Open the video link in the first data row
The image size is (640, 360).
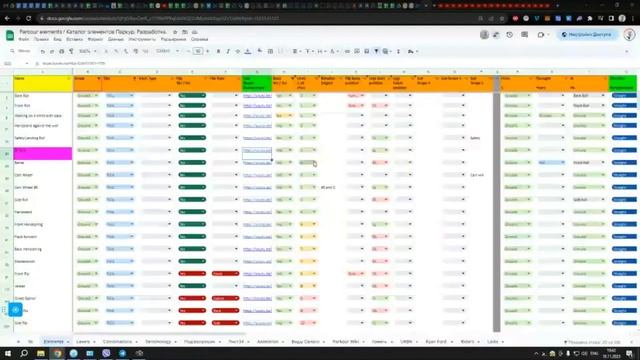pyautogui.click(x=257, y=96)
